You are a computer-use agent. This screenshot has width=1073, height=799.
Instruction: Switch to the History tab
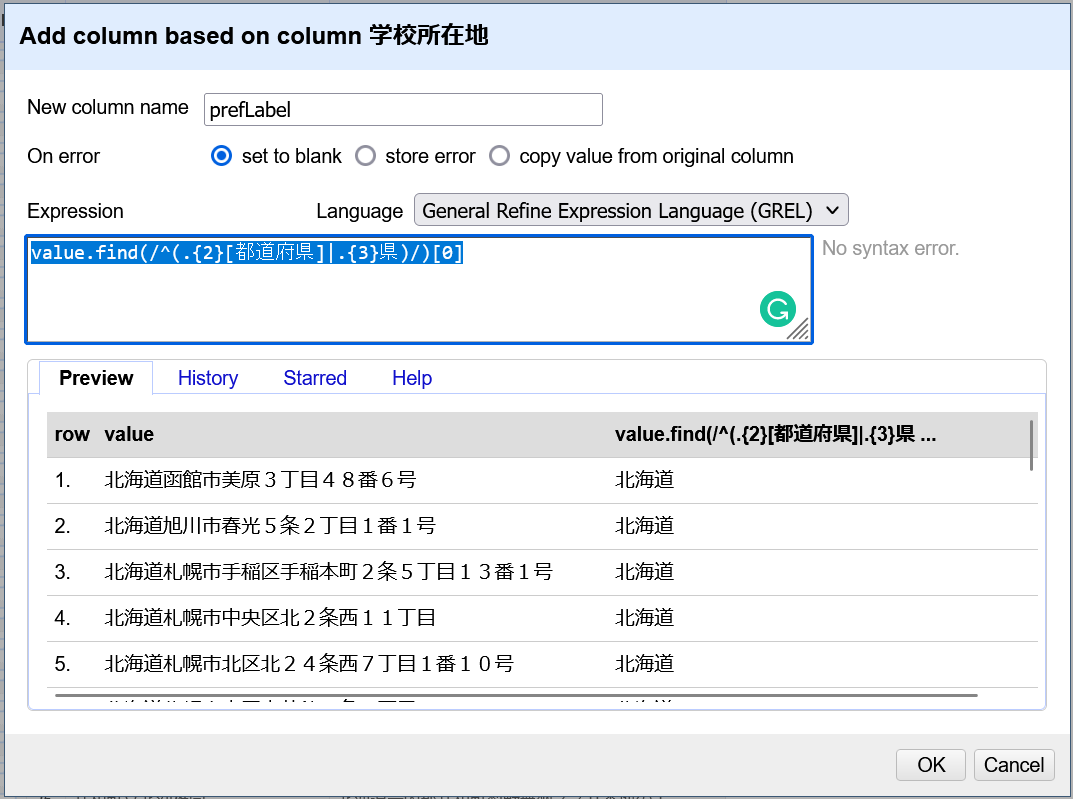pos(208,378)
